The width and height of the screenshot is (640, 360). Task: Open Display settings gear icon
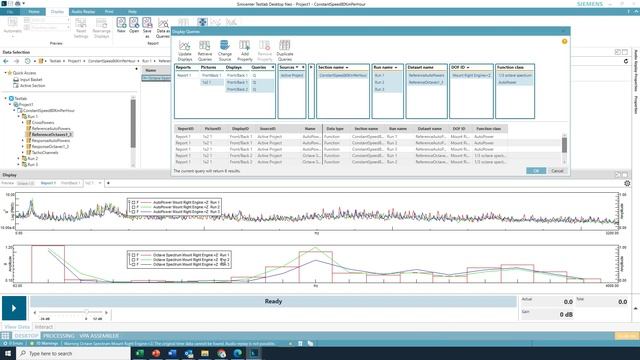627,184
